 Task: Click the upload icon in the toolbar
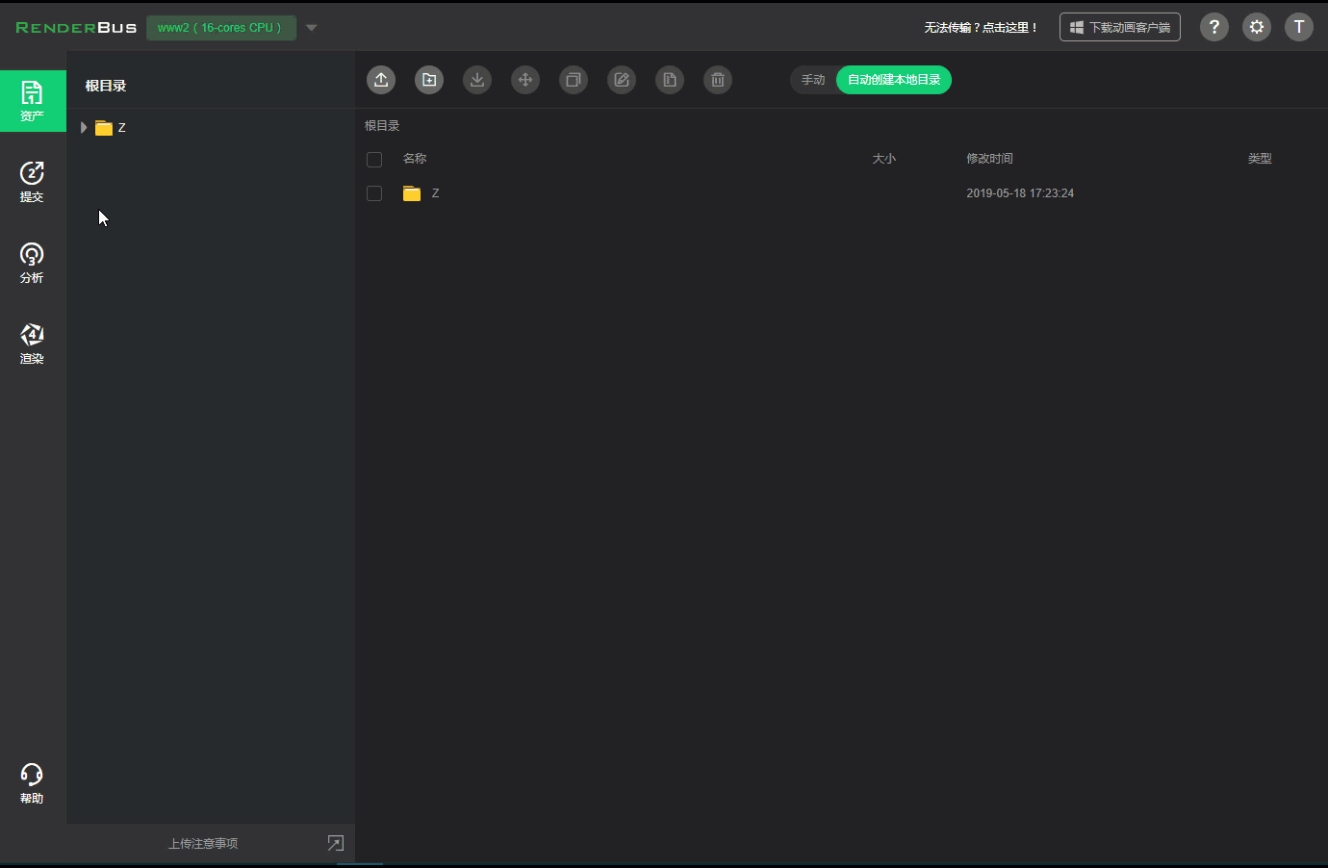[x=381, y=80]
